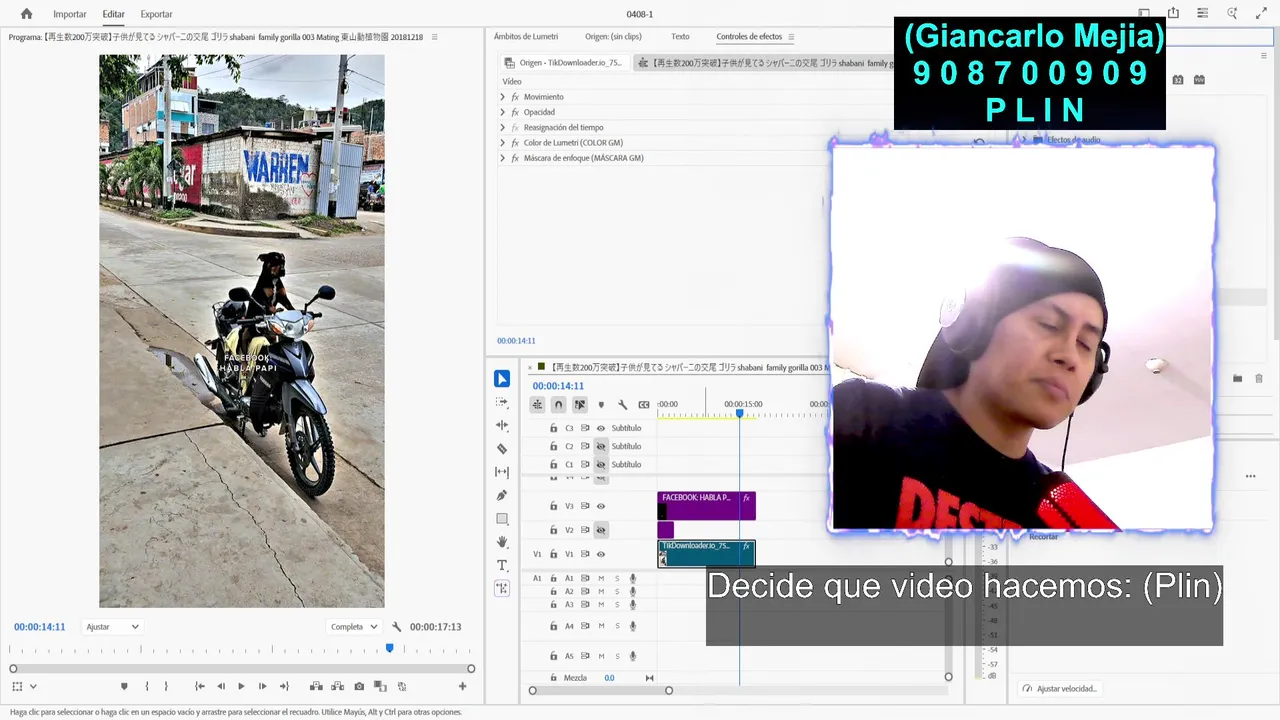
Task: Select the Hand tool
Action: 502,542
